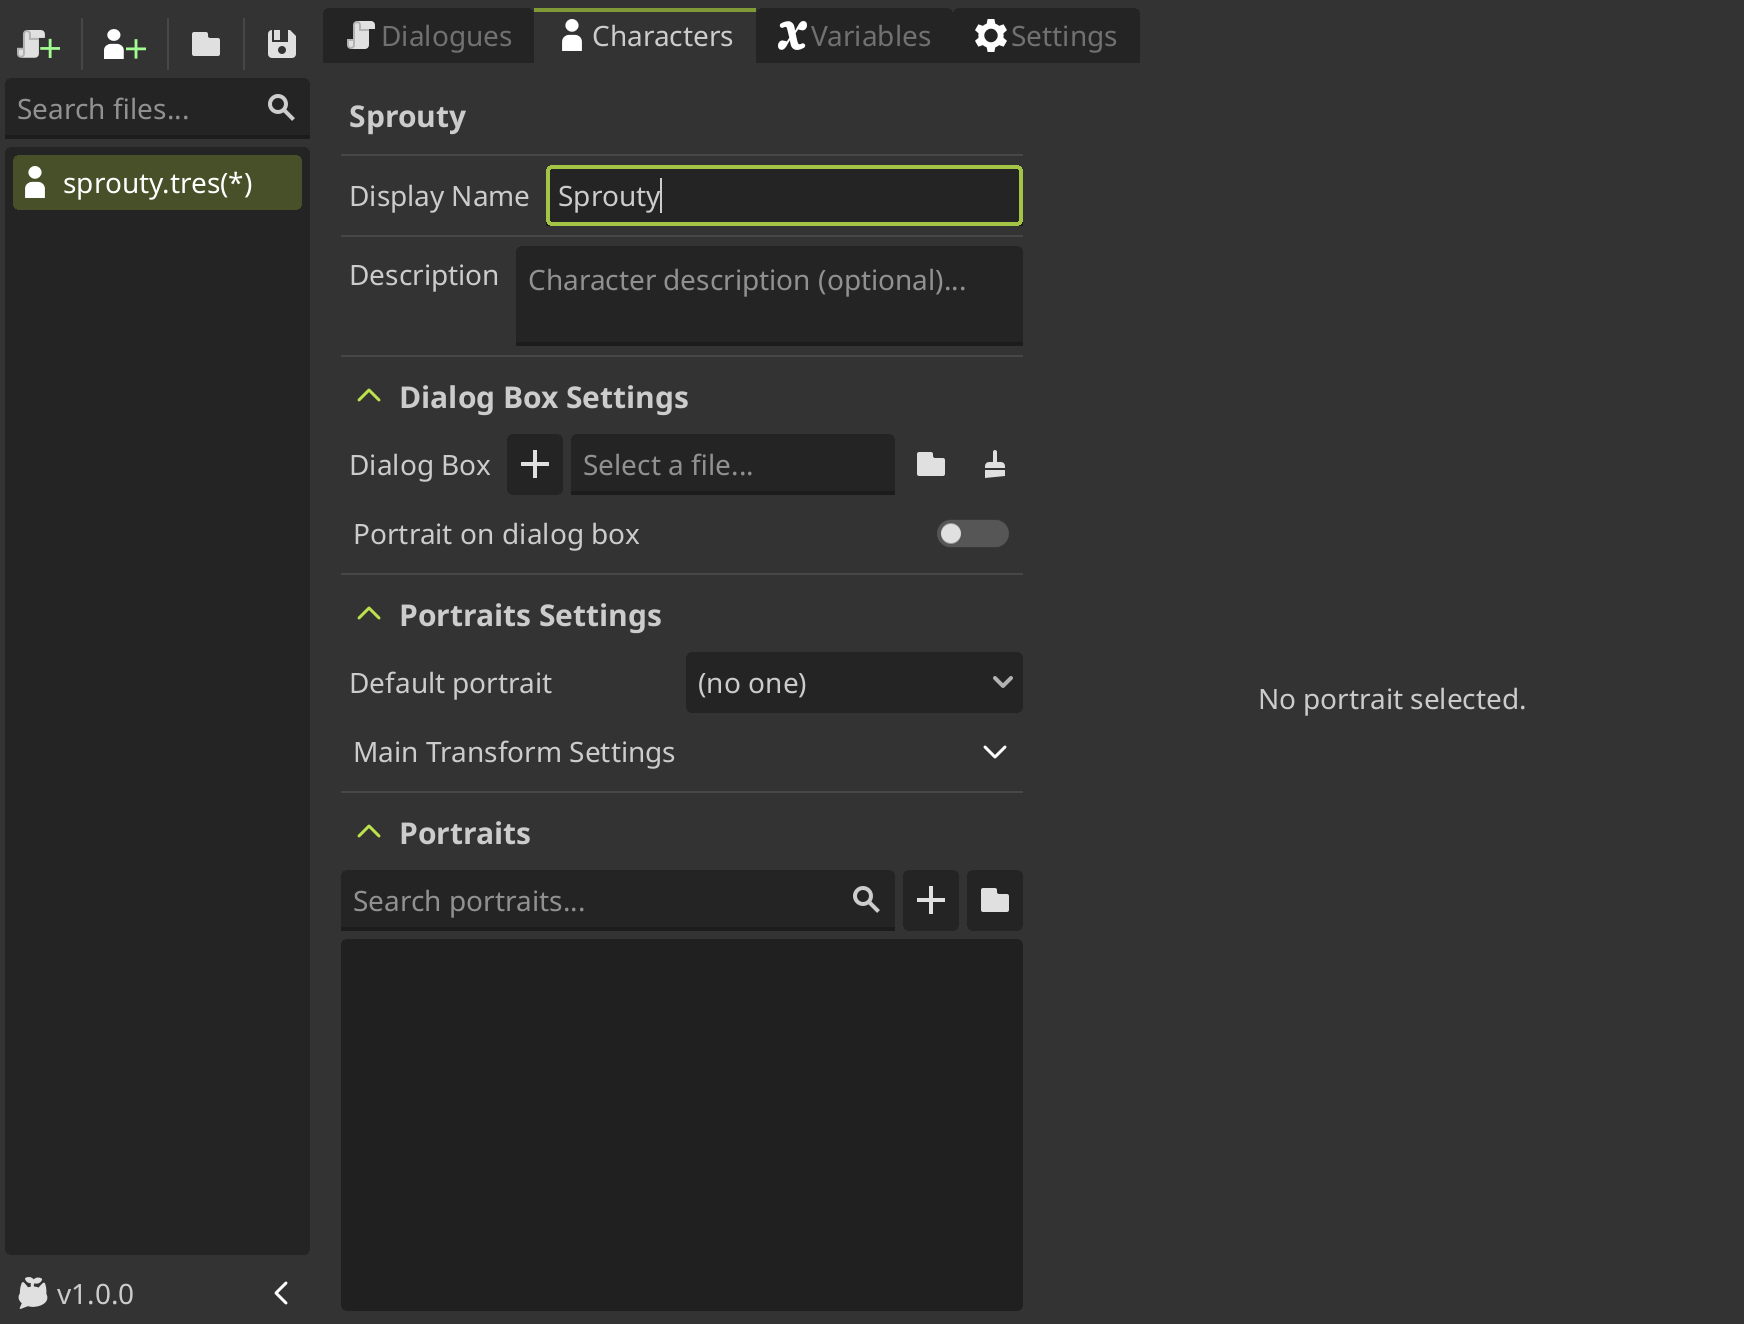This screenshot has height=1324, width=1744.
Task: Open the Variables tab
Action: [x=854, y=36]
